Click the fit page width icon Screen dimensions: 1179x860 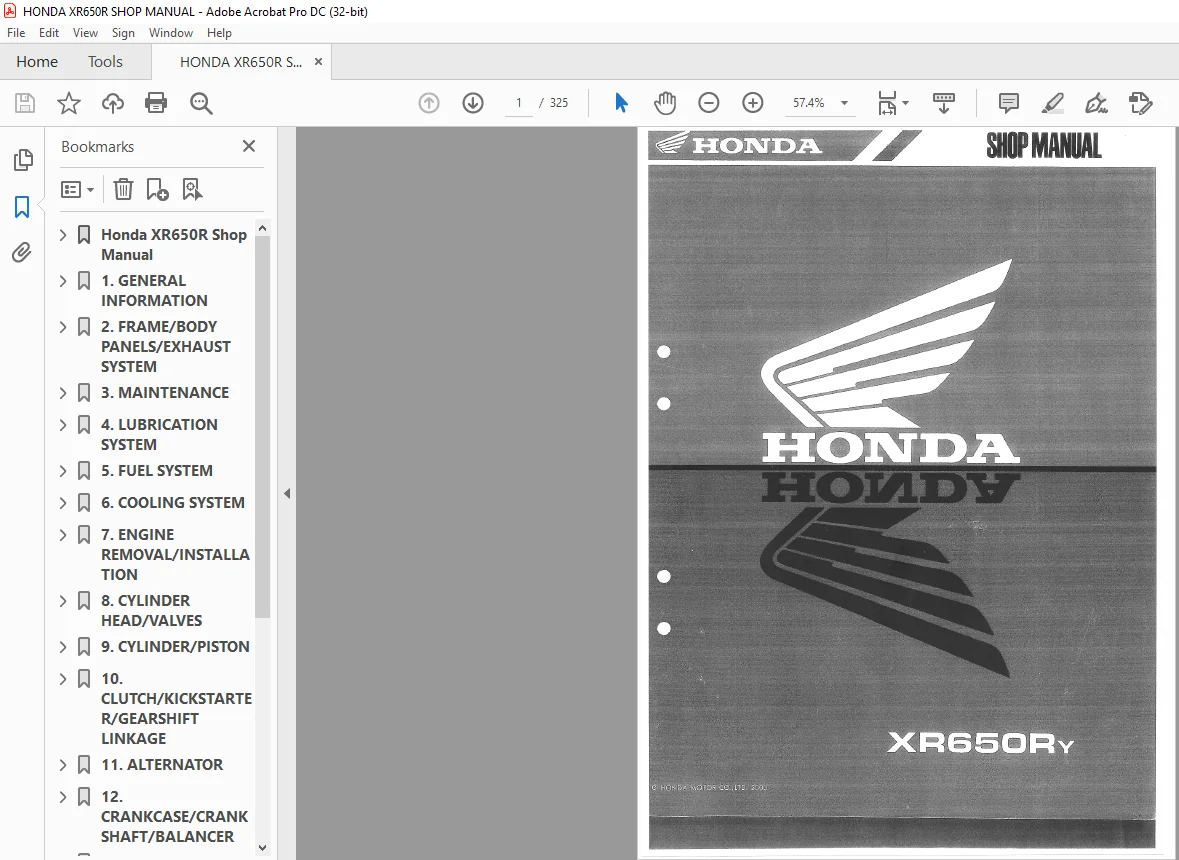click(x=887, y=103)
